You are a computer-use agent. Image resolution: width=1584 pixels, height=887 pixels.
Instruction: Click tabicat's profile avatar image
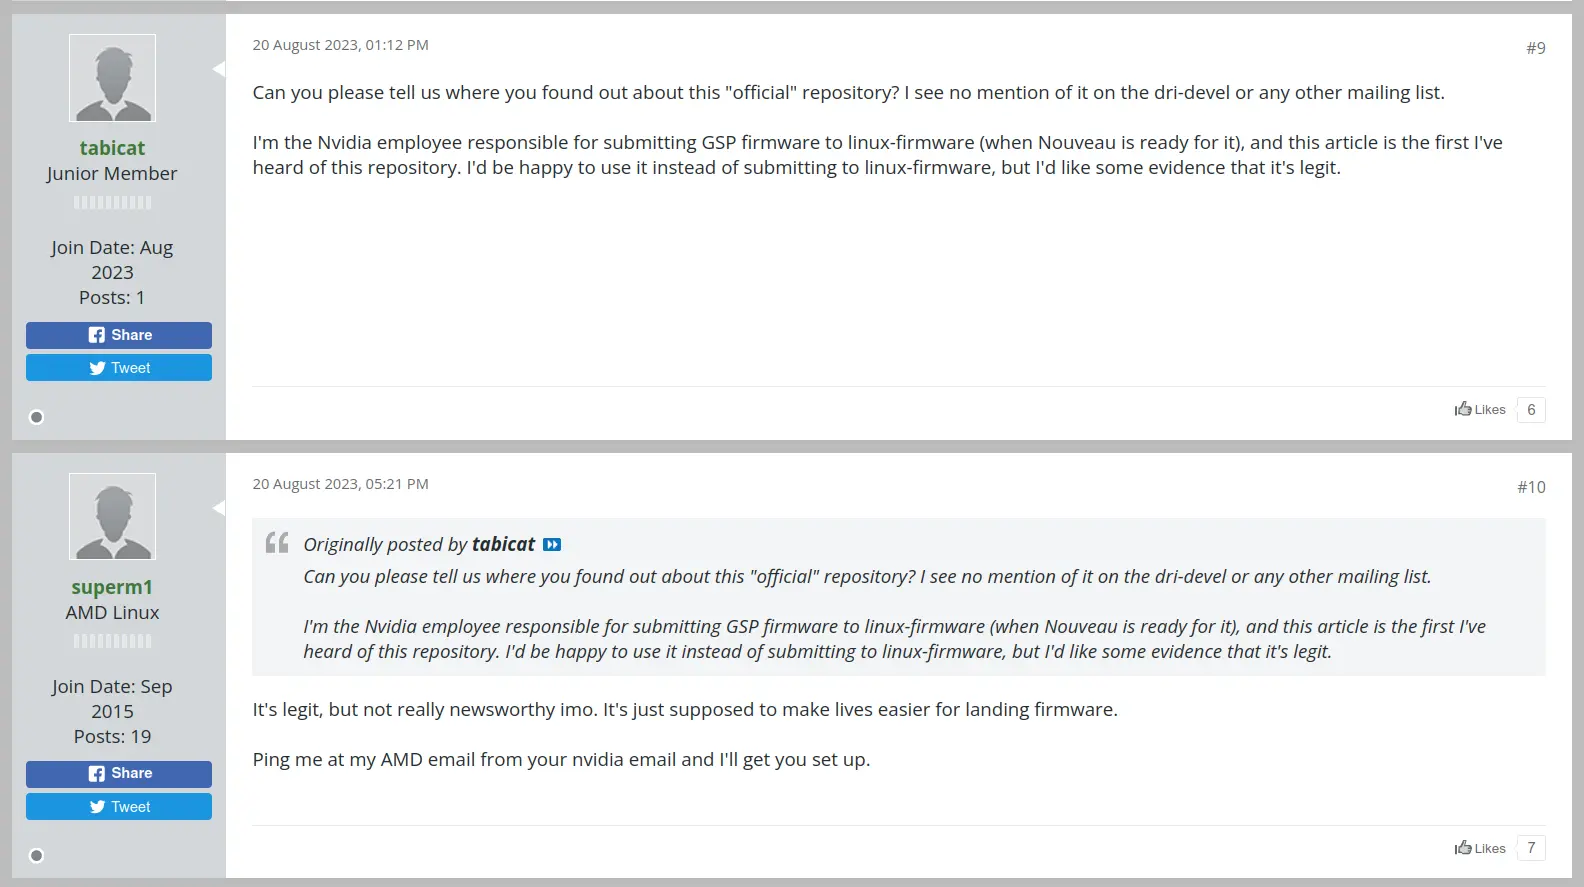point(112,78)
